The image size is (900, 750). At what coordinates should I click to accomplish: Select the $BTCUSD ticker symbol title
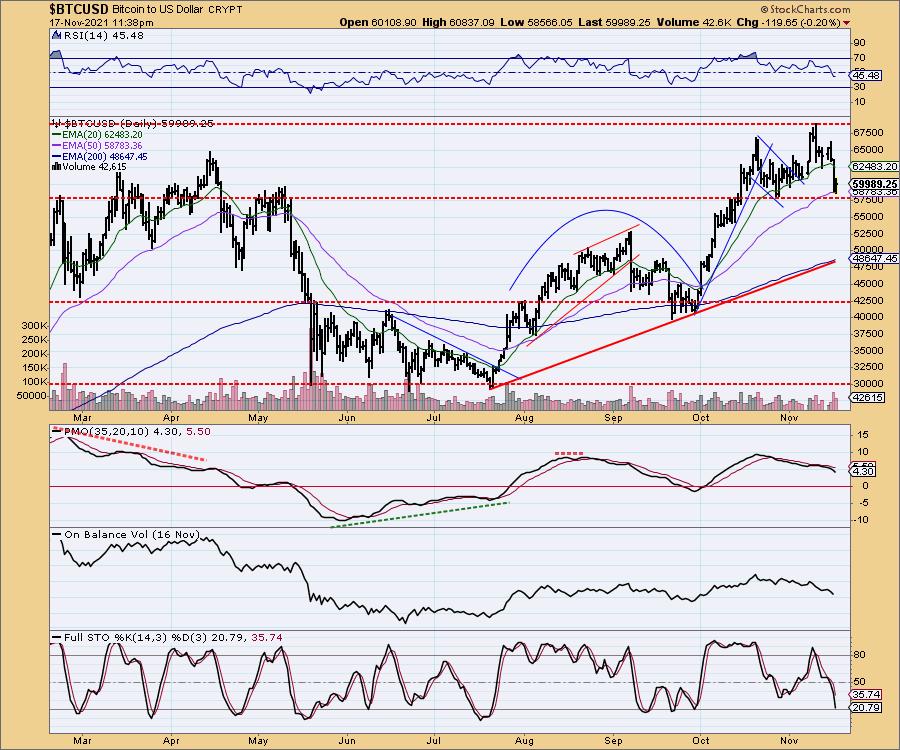click(x=79, y=9)
